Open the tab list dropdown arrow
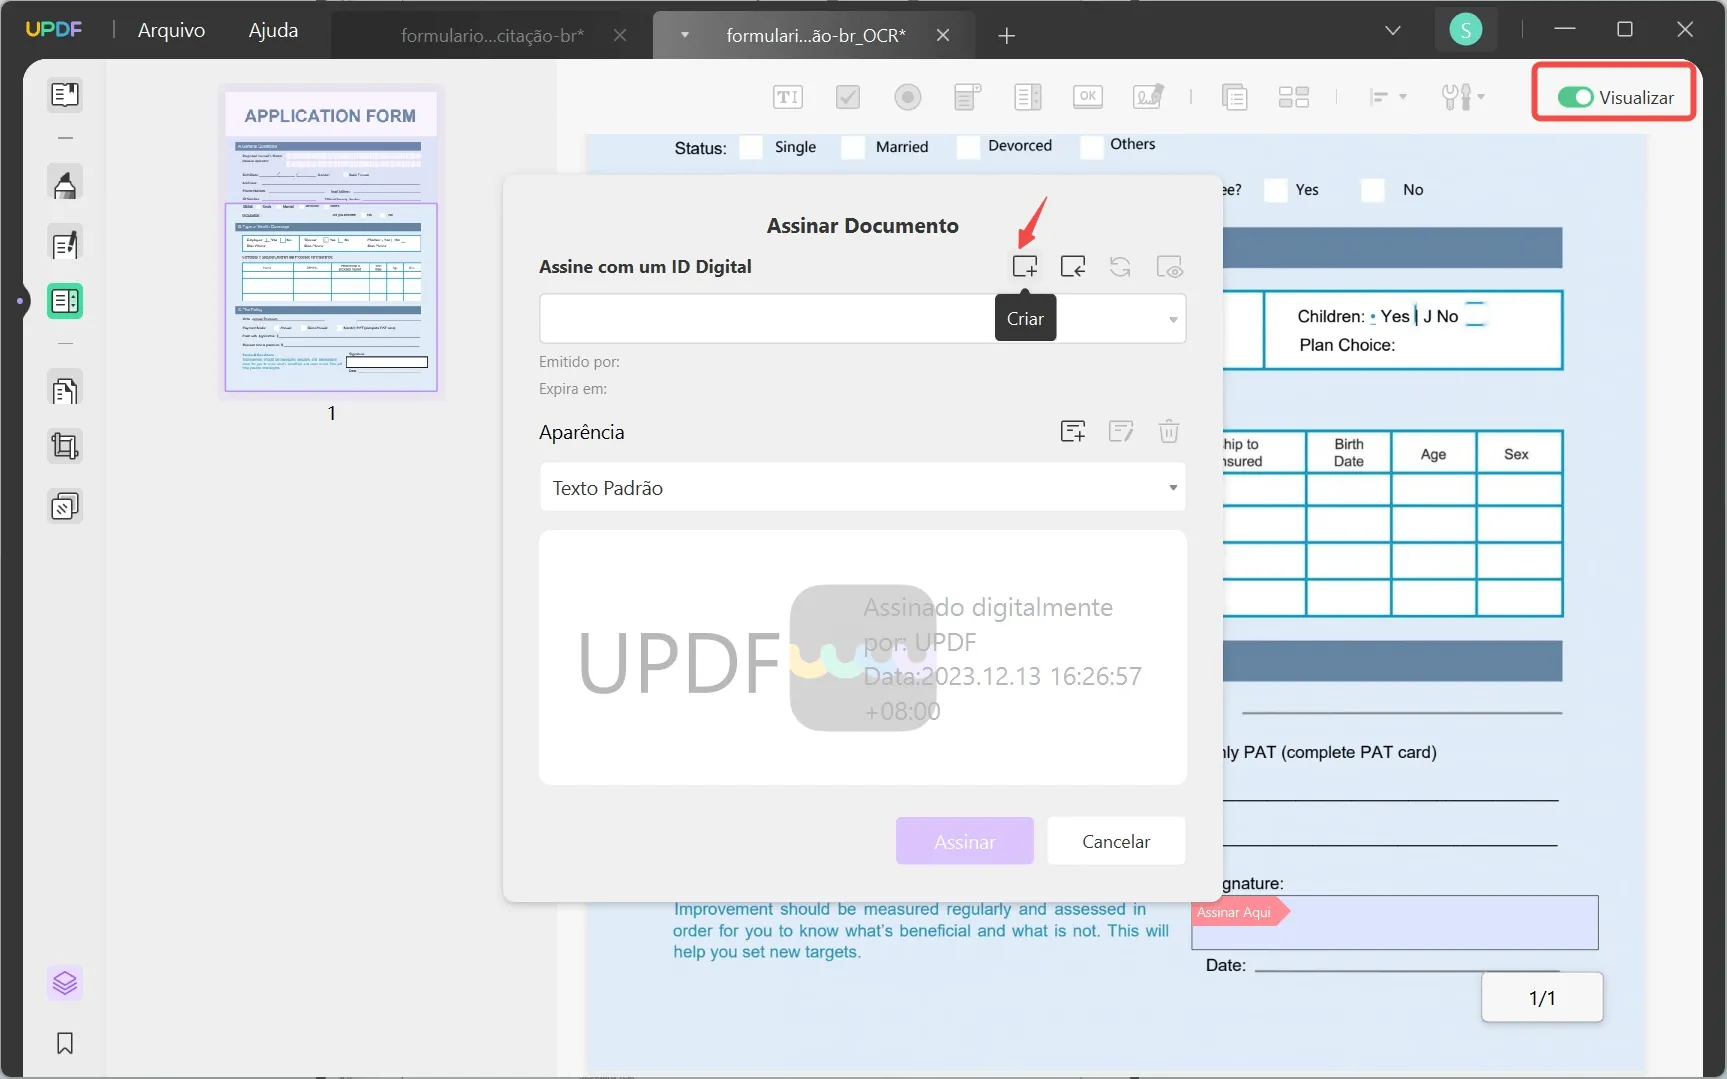This screenshot has height=1079, width=1727. coord(685,35)
